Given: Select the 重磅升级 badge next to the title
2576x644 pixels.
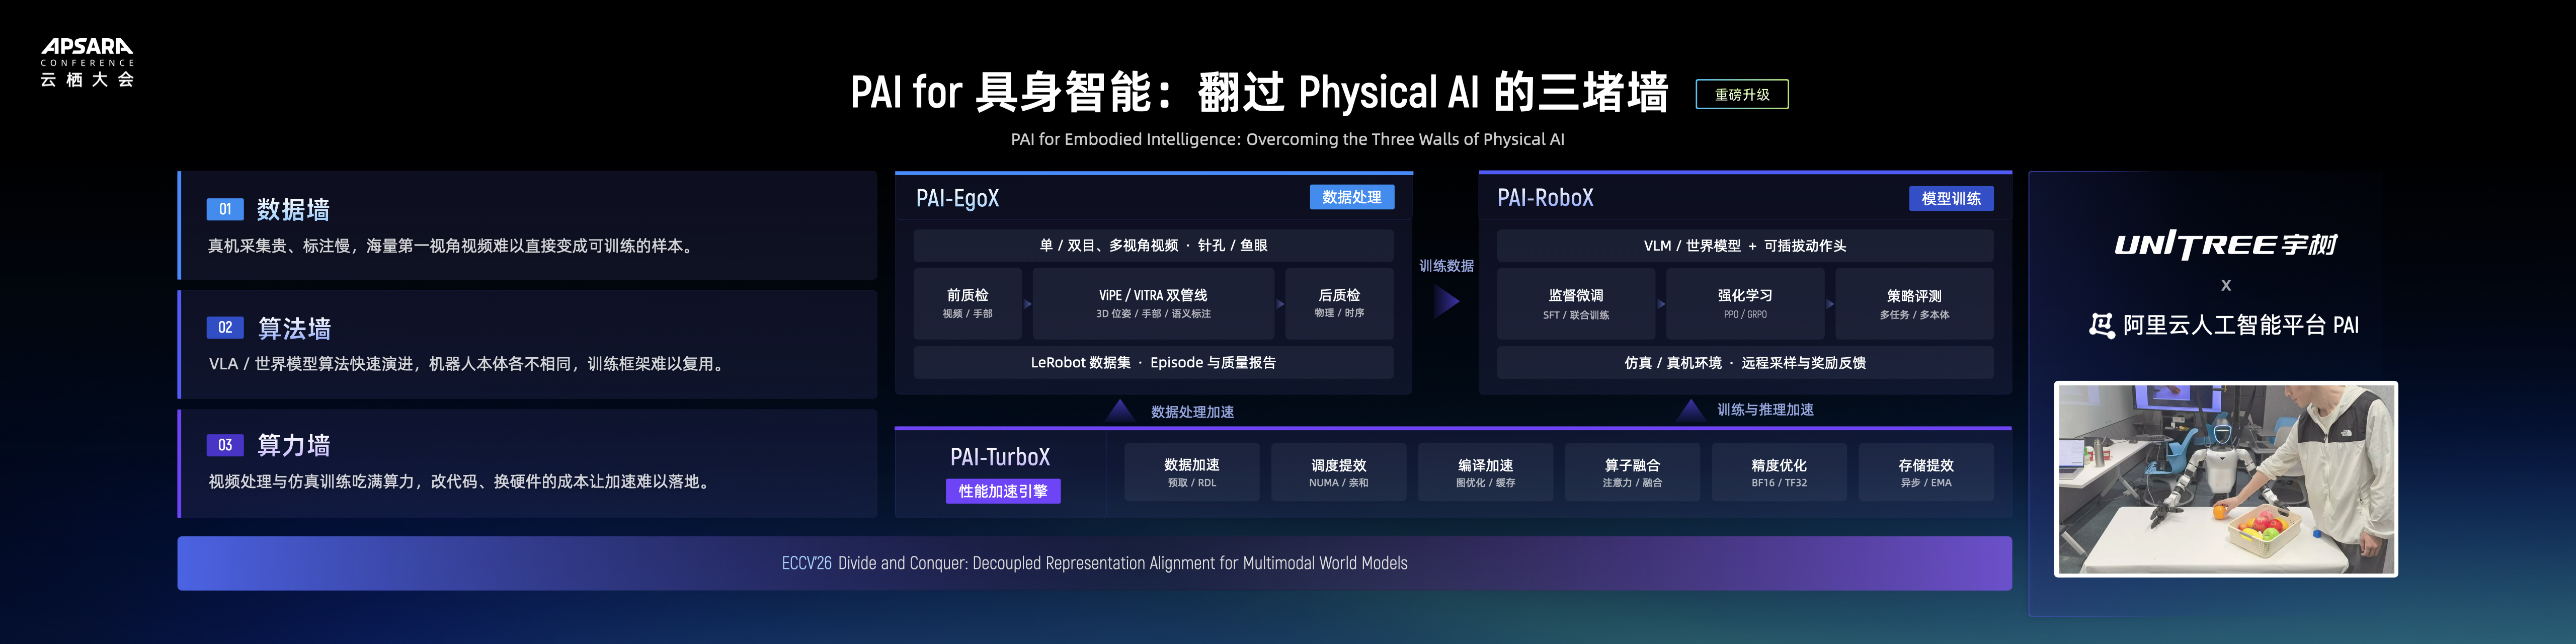Looking at the screenshot, I should 1742,94.
